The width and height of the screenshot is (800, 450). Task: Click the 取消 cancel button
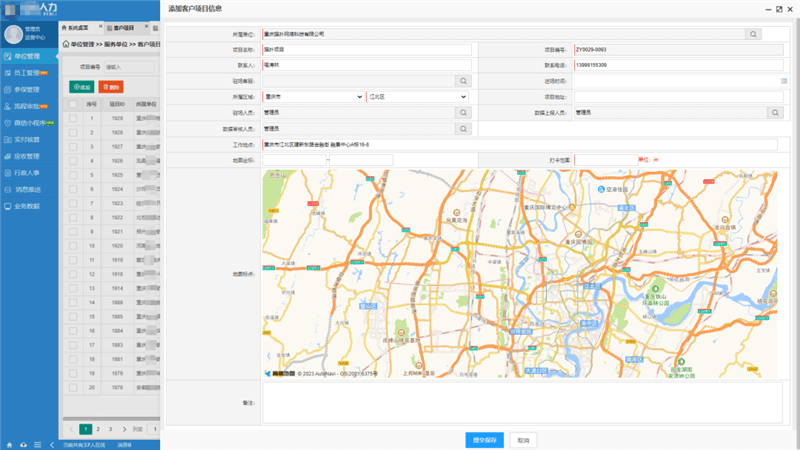[x=523, y=440]
